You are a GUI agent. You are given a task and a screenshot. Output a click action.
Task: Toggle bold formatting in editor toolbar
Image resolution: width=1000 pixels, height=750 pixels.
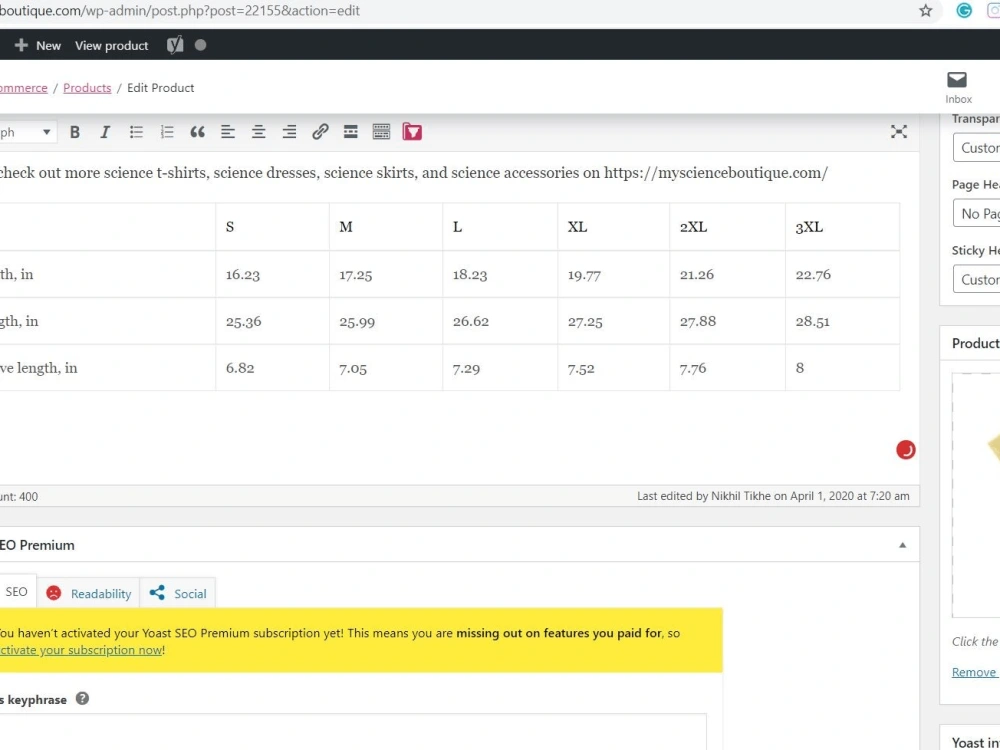point(75,132)
